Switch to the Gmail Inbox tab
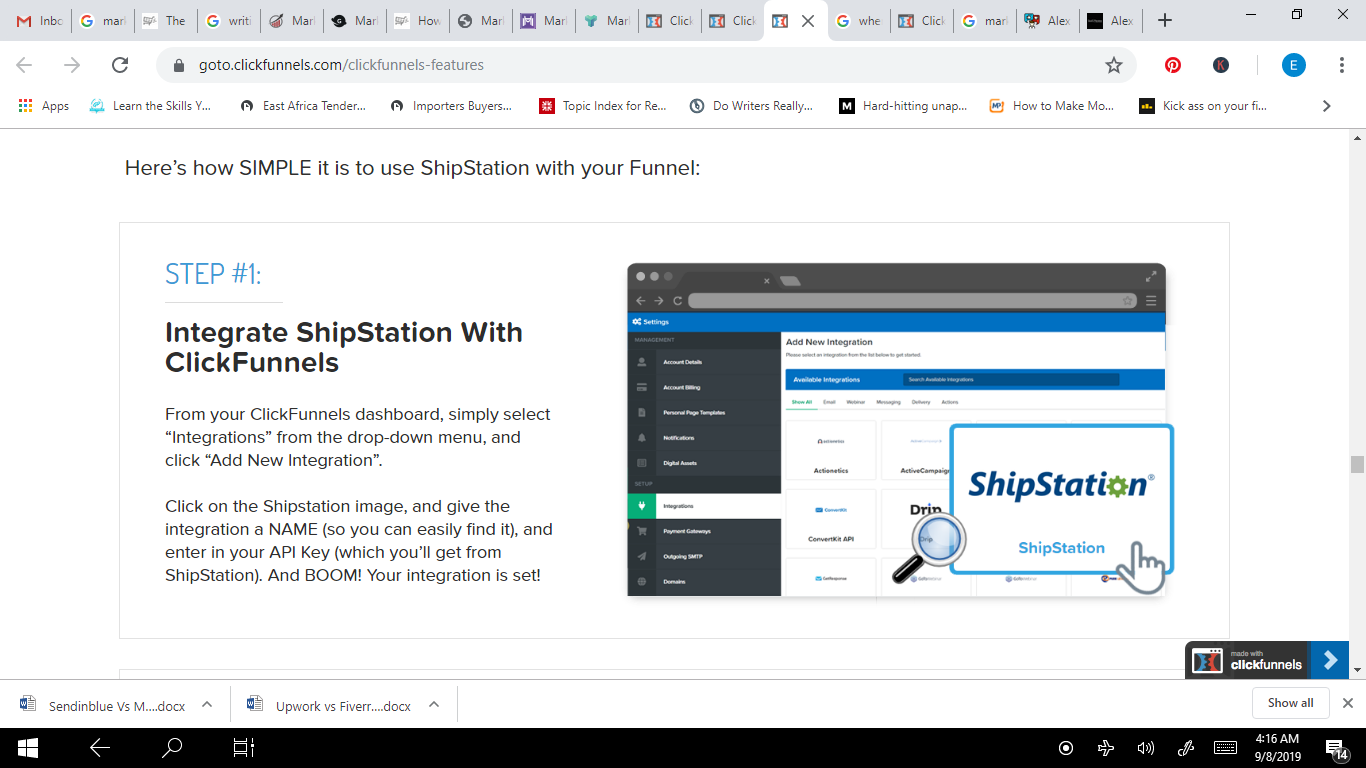Screen dimensions: 1366x768 point(40,20)
